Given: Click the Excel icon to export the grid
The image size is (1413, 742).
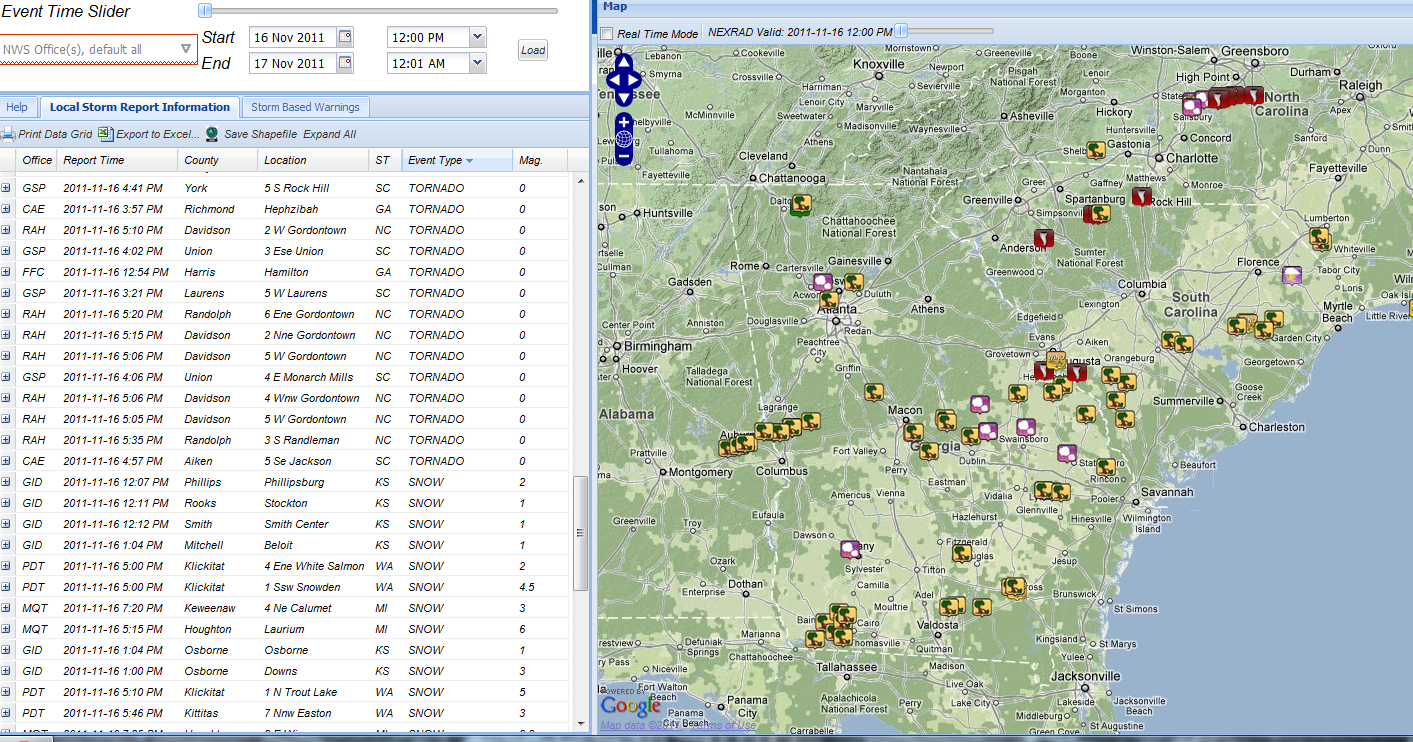Looking at the screenshot, I should 106,133.
